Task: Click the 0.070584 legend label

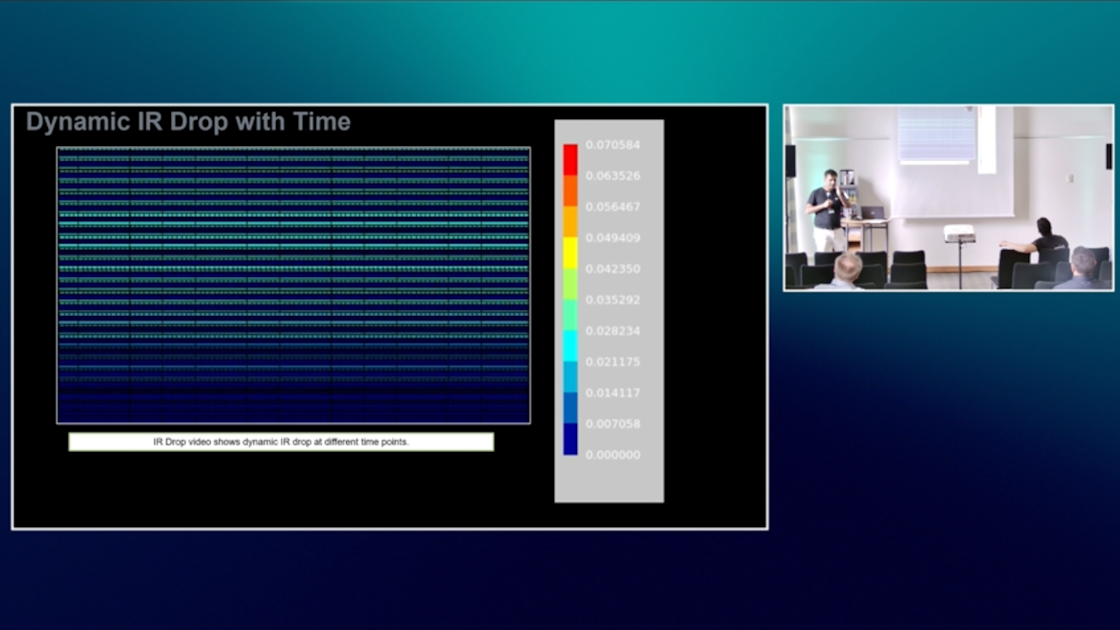Action: click(611, 145)
